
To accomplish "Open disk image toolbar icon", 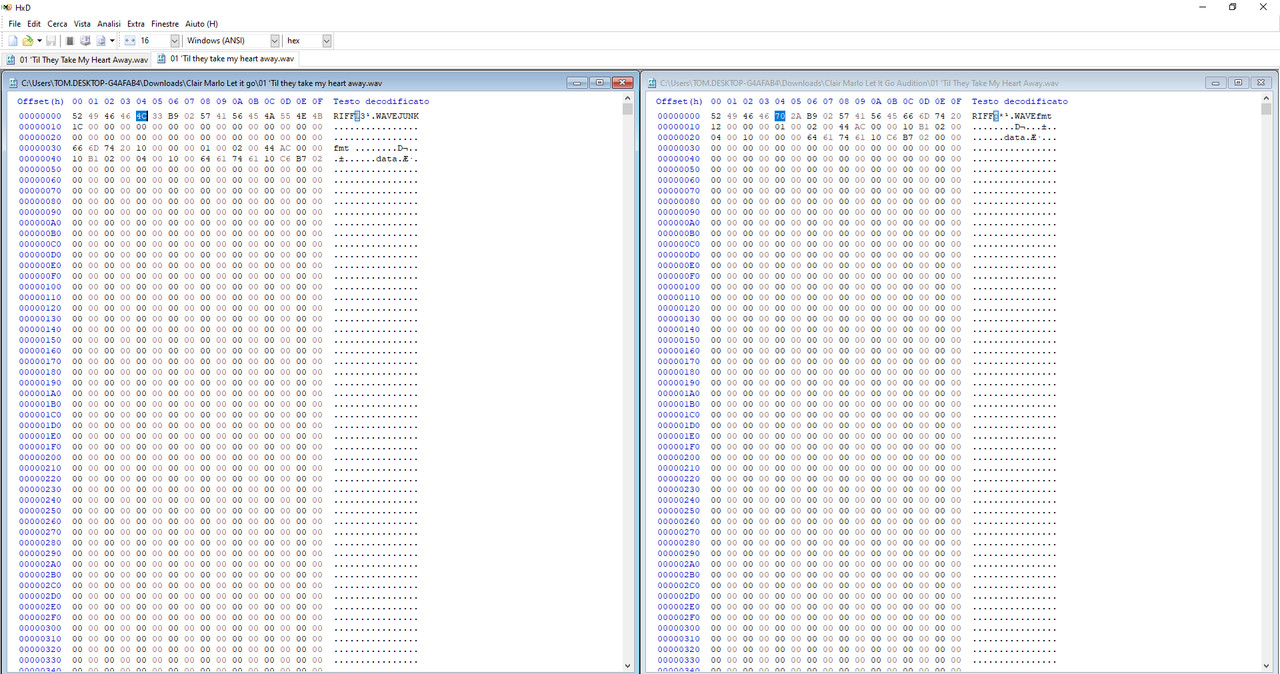I will pyautogui.click(x=100, y=41).
